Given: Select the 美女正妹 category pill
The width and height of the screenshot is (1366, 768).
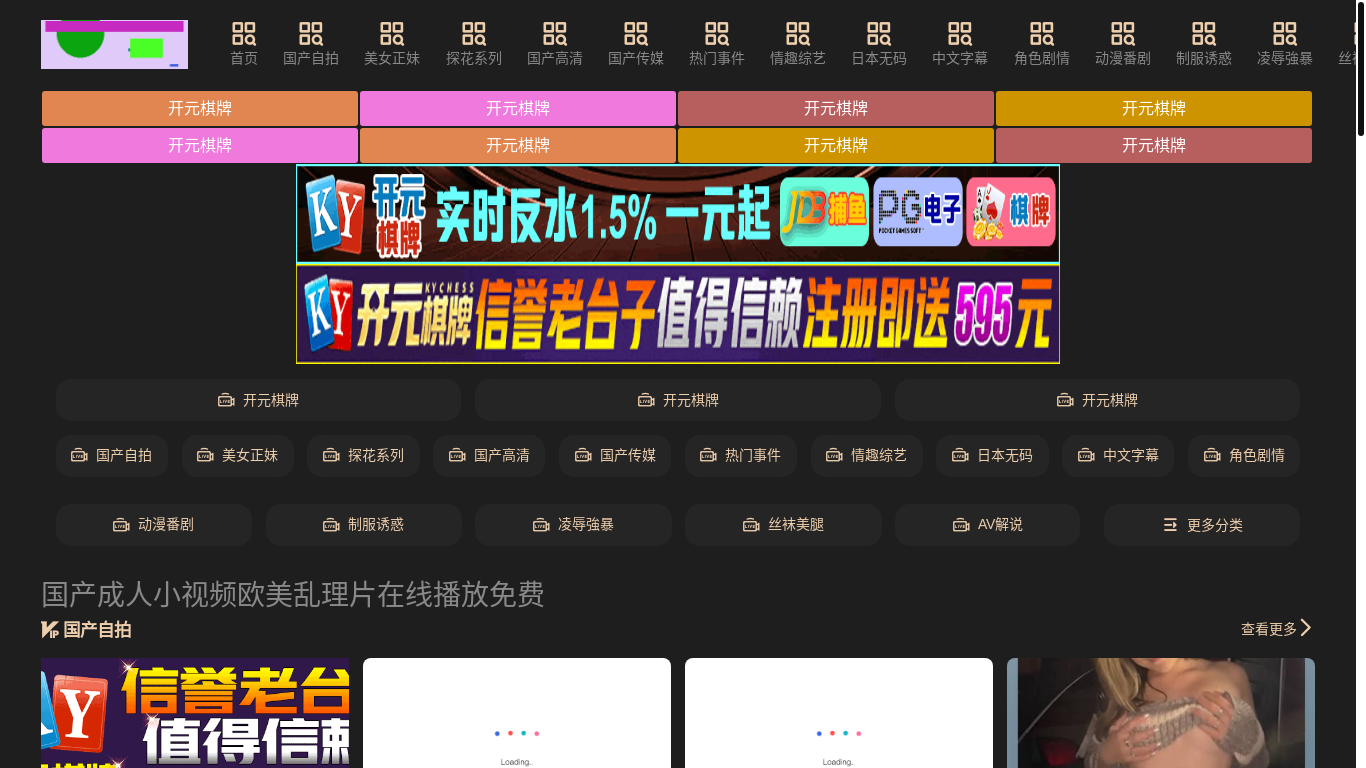Looking at the screenshot, I should pyautogui.click(x=238, y=455).
